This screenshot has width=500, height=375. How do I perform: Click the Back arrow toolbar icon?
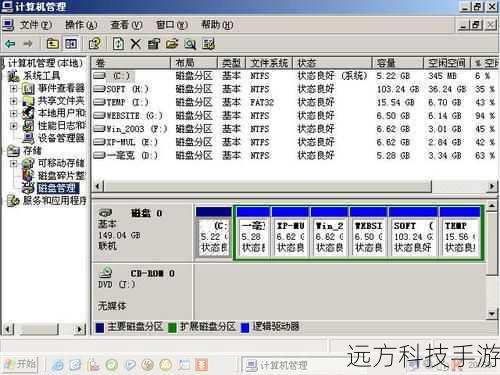coord(10,44)
